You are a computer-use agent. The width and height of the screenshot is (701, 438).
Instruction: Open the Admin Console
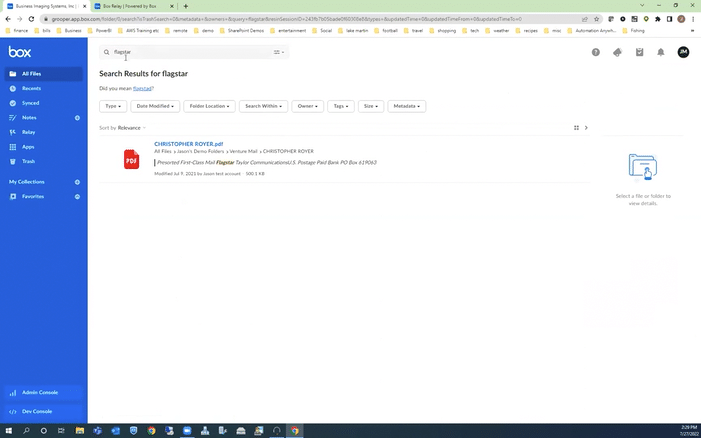pos(43,393)
